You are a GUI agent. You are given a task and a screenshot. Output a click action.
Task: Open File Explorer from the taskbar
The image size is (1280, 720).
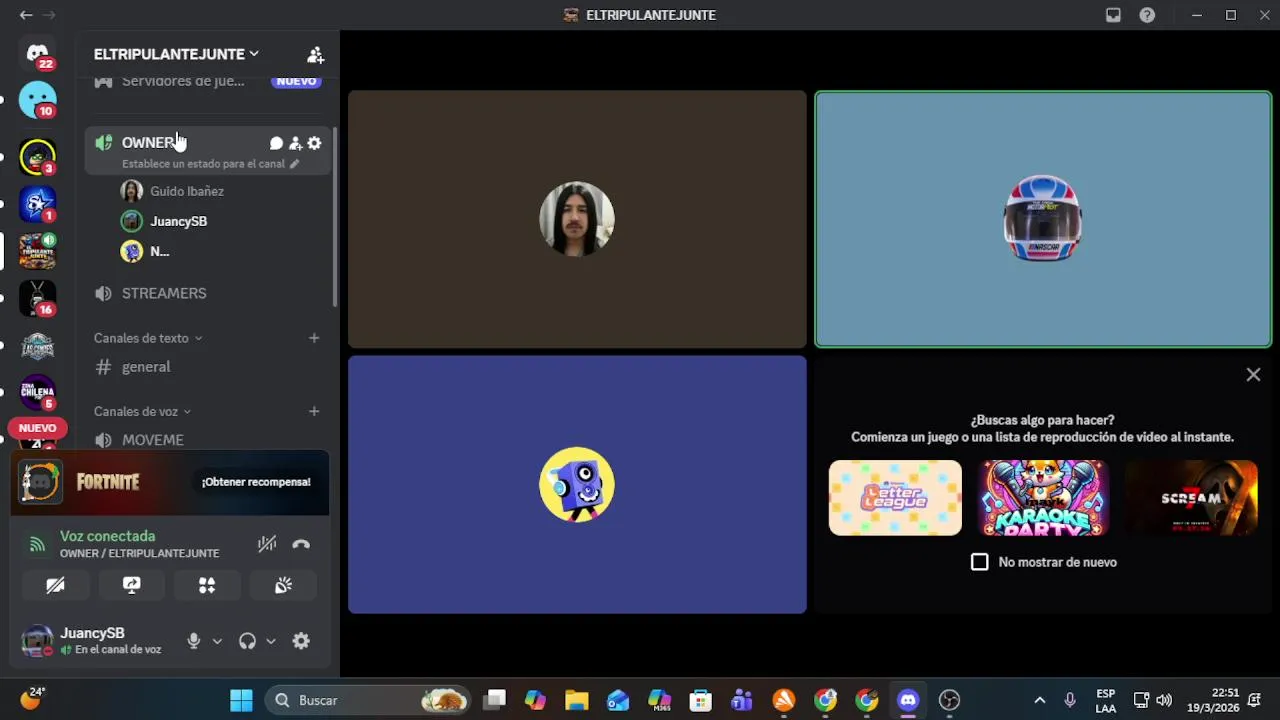pyautogui.click(x=576, y=700)
